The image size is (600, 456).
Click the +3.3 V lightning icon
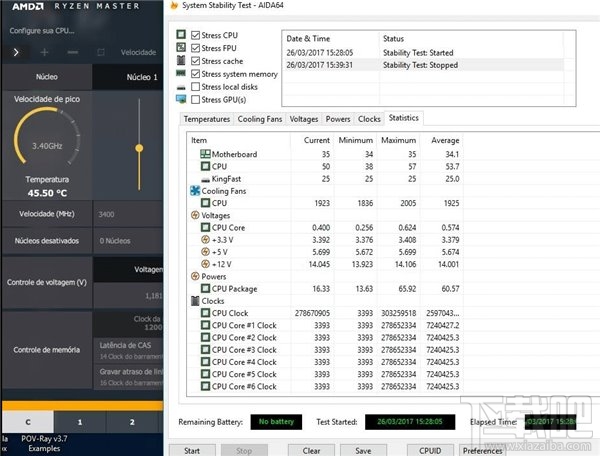tap(205, 239)
